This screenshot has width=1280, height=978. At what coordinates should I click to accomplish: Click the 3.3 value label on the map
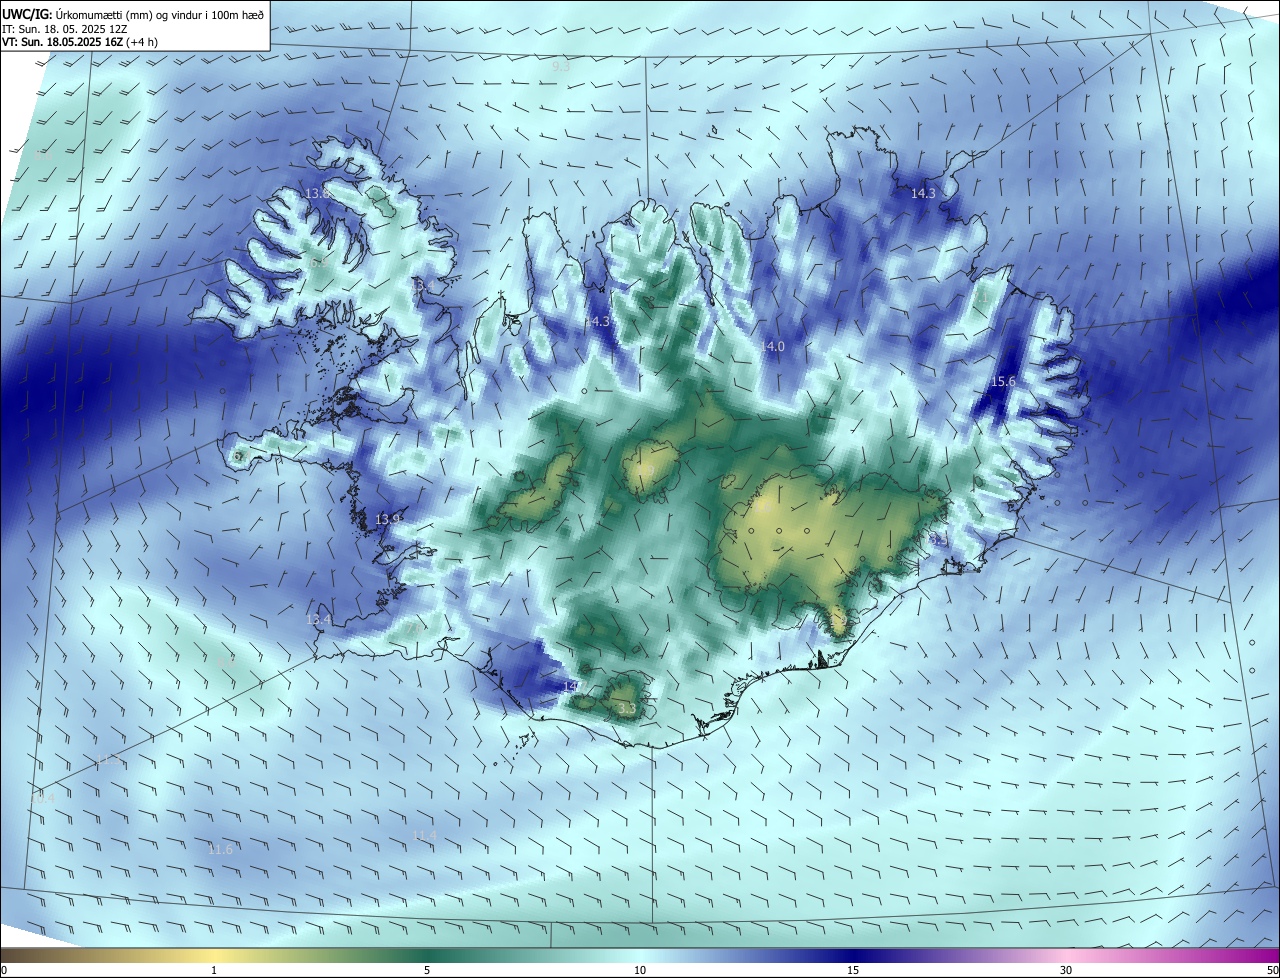627,708
